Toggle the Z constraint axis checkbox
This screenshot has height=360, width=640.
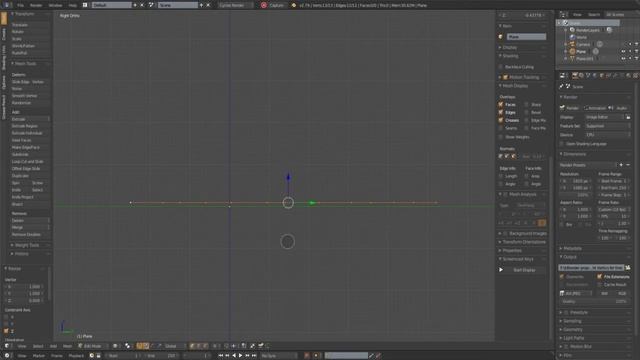[x=6, y=331]
